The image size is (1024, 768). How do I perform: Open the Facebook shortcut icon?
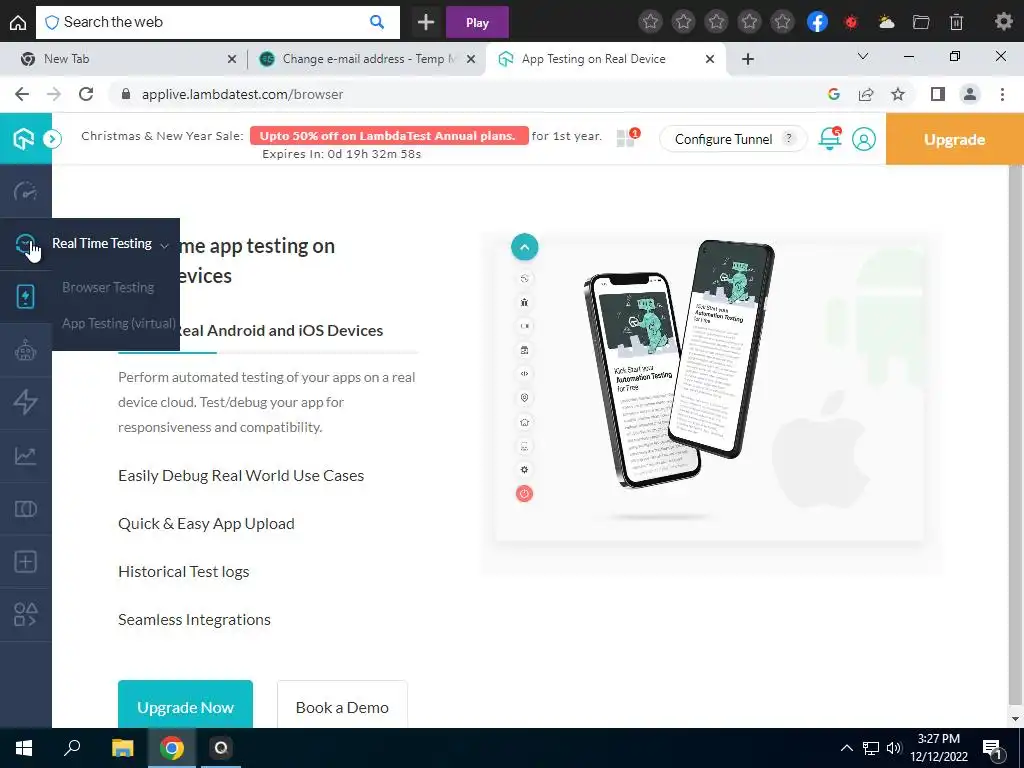817,22
